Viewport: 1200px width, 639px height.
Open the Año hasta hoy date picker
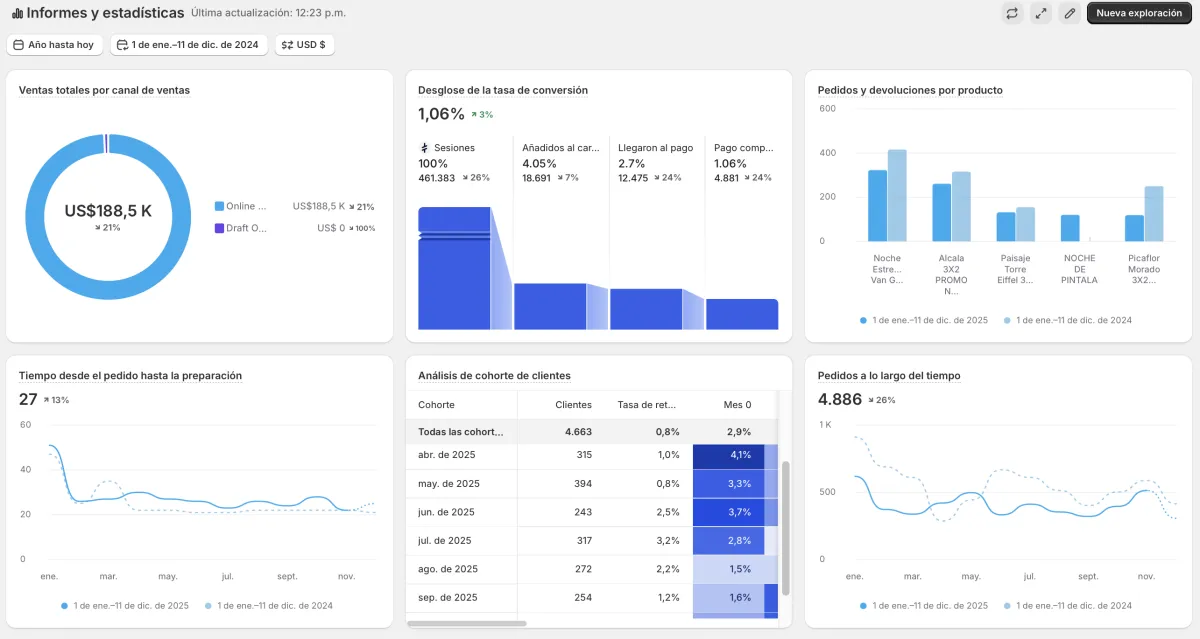point(54,45)
